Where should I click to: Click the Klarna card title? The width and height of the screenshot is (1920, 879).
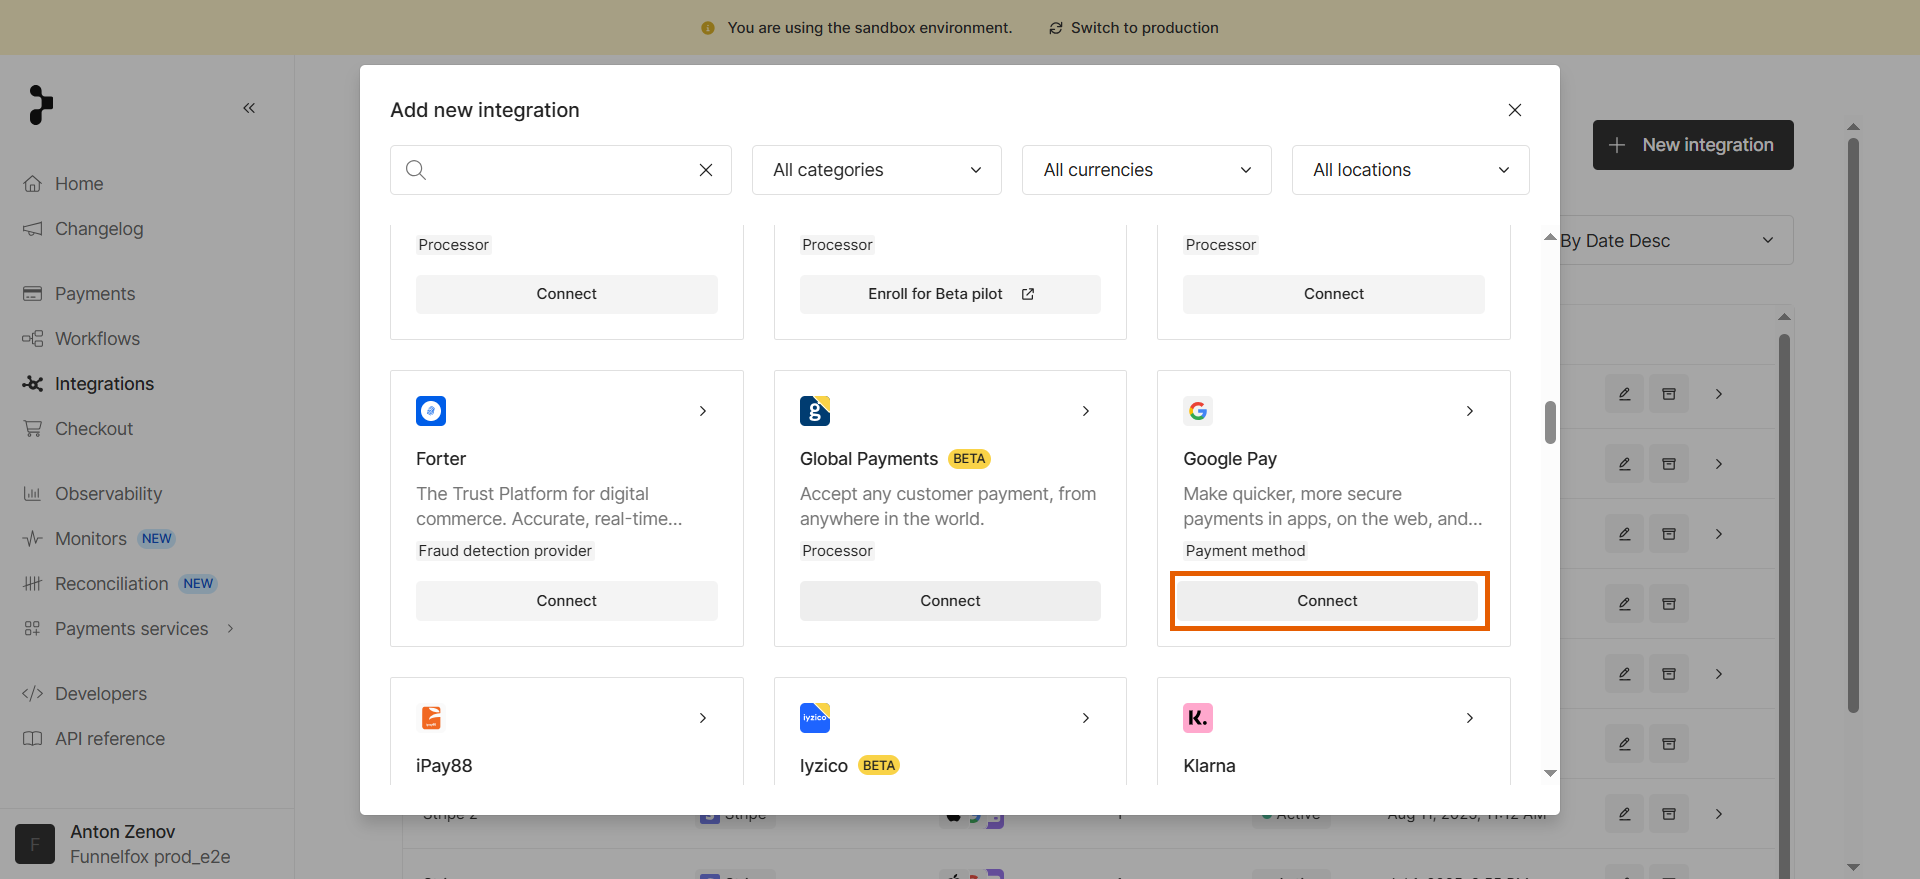pos(1209,766)
